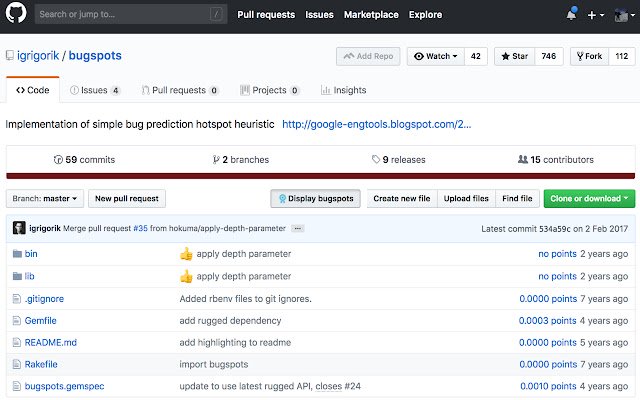Switch to the Projects tab
The width and height of the screenshot is (640, 400).
[x=270, y=90]
